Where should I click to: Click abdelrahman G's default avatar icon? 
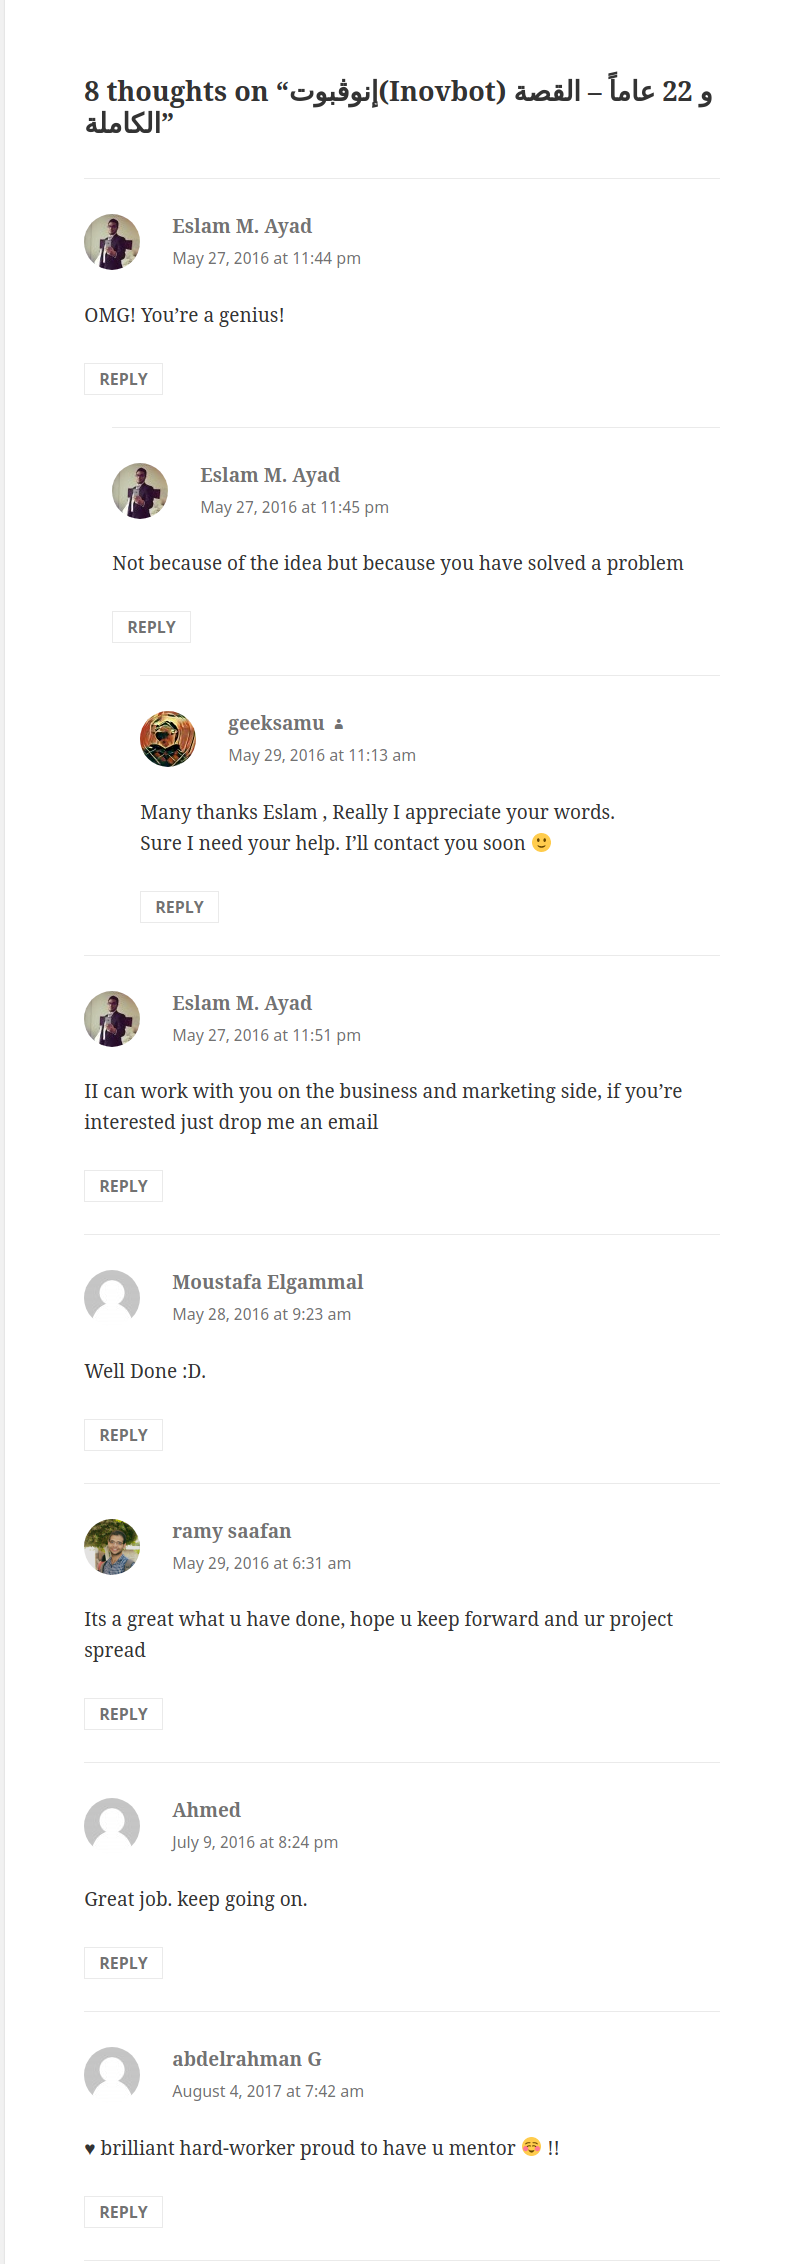click(112, 2075)
